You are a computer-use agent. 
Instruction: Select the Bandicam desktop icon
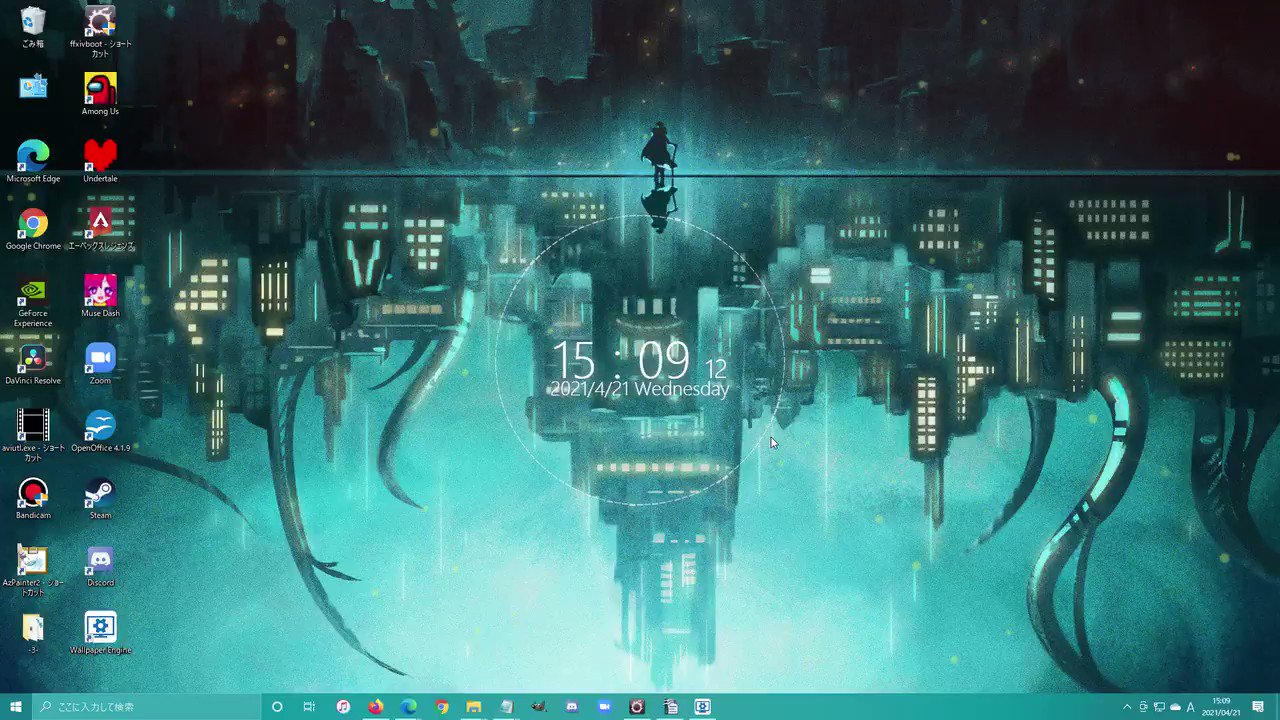[33, 498]
